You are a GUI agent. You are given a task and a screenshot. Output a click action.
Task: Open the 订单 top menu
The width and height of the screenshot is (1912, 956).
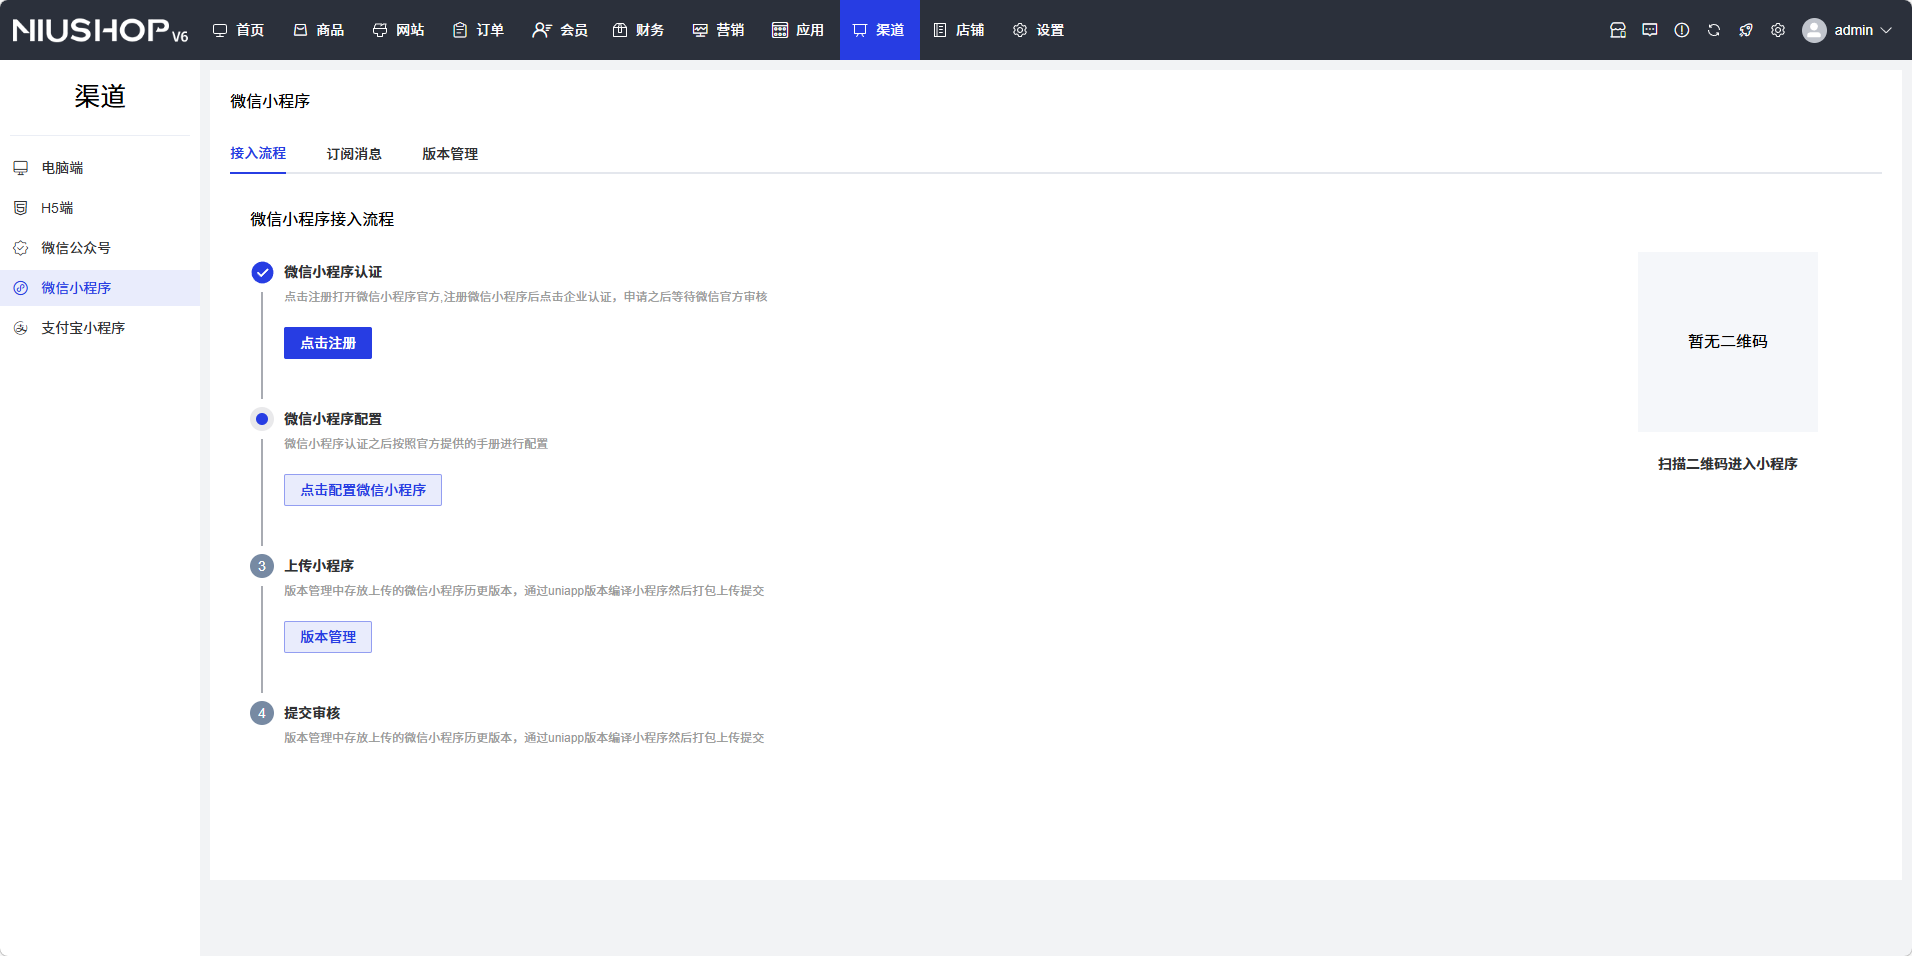pos(479,30)
